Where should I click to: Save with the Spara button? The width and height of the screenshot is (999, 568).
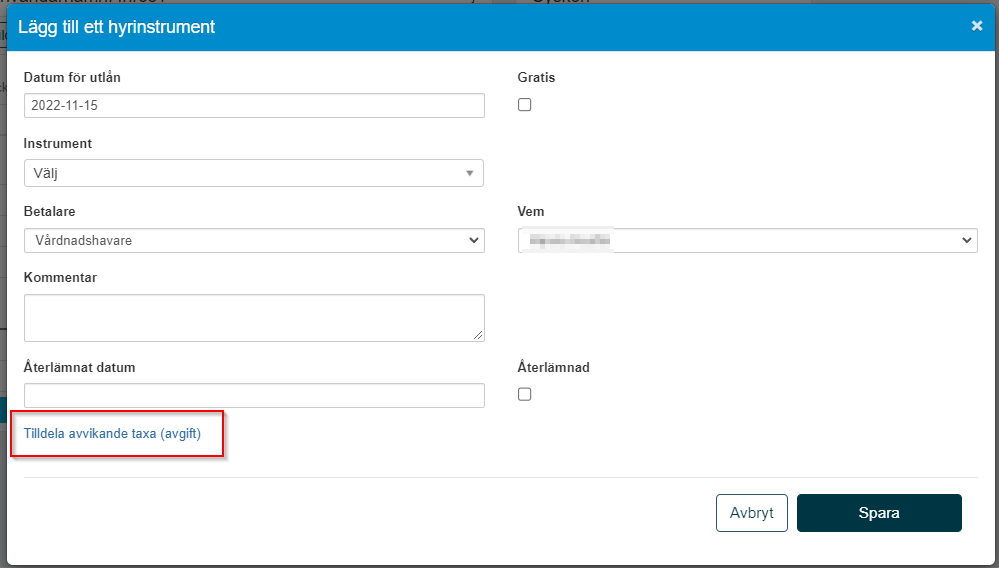point(879,513)
